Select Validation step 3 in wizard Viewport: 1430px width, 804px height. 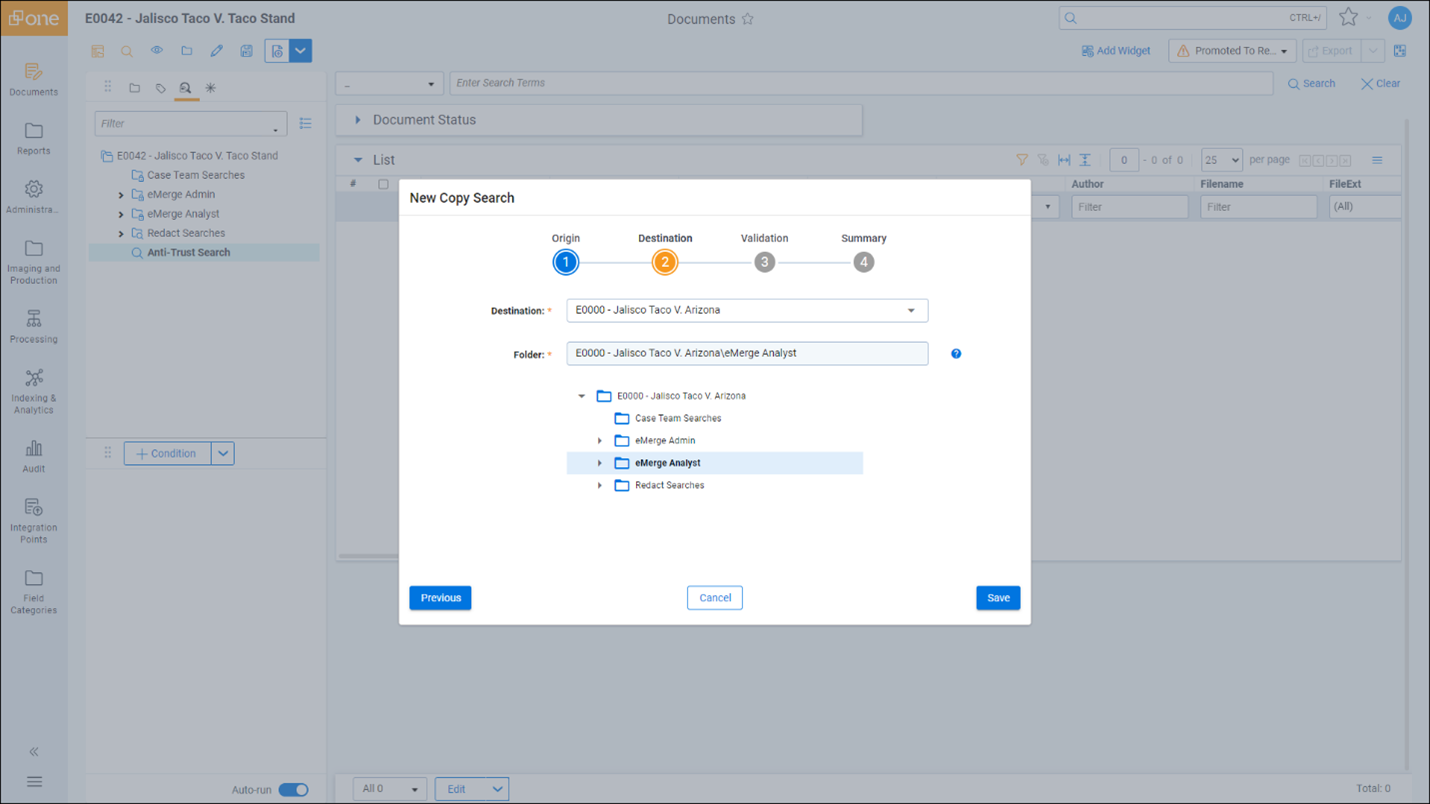click(764, 262)
